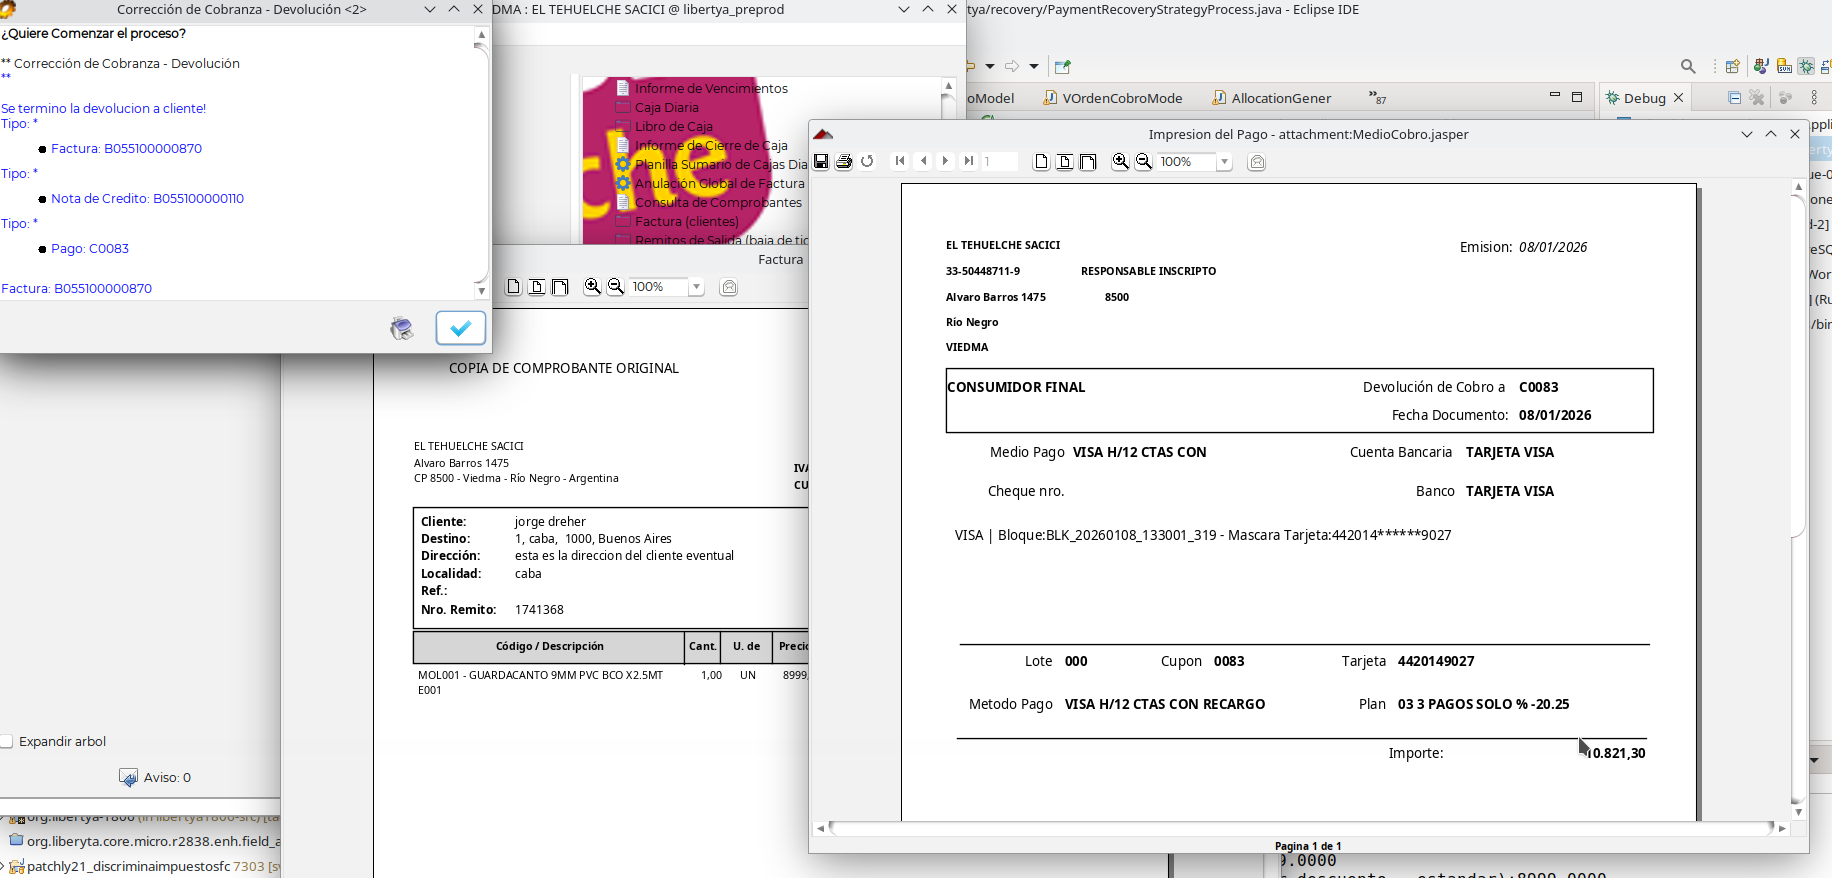Click the Eclipse toolbar search magnifier icon

[x=1688, y=67]
